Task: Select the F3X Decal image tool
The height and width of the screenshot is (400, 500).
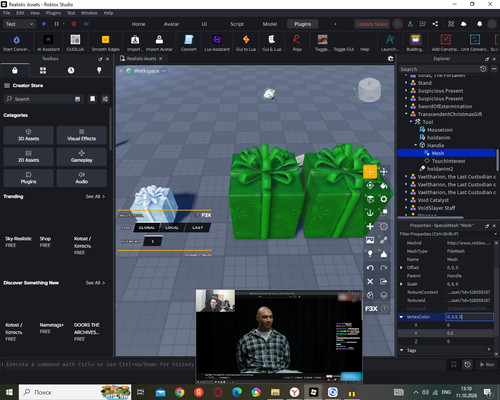Action: point(370,240)
